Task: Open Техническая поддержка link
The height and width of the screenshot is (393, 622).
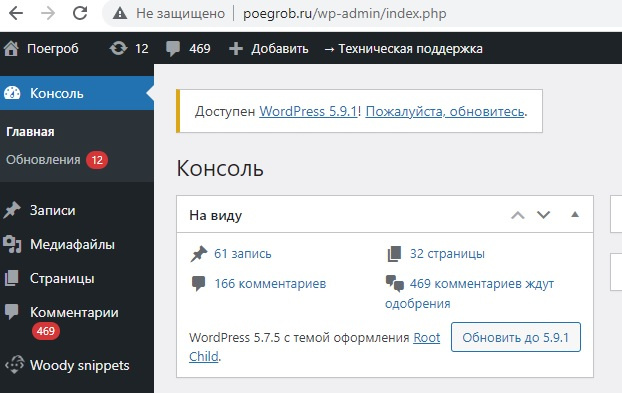Action: (x=403, y=49)
